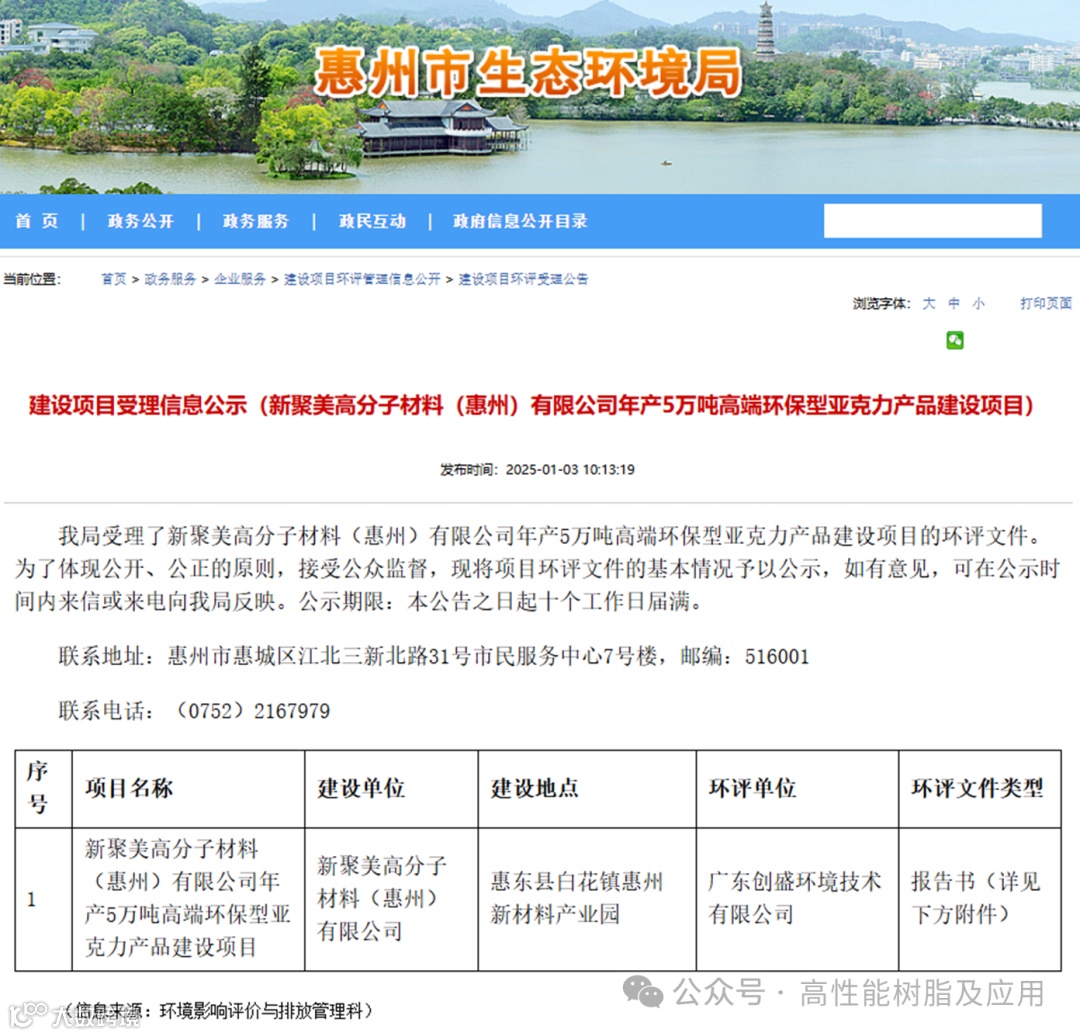Click the 项目名称 table header

[129, 788]
